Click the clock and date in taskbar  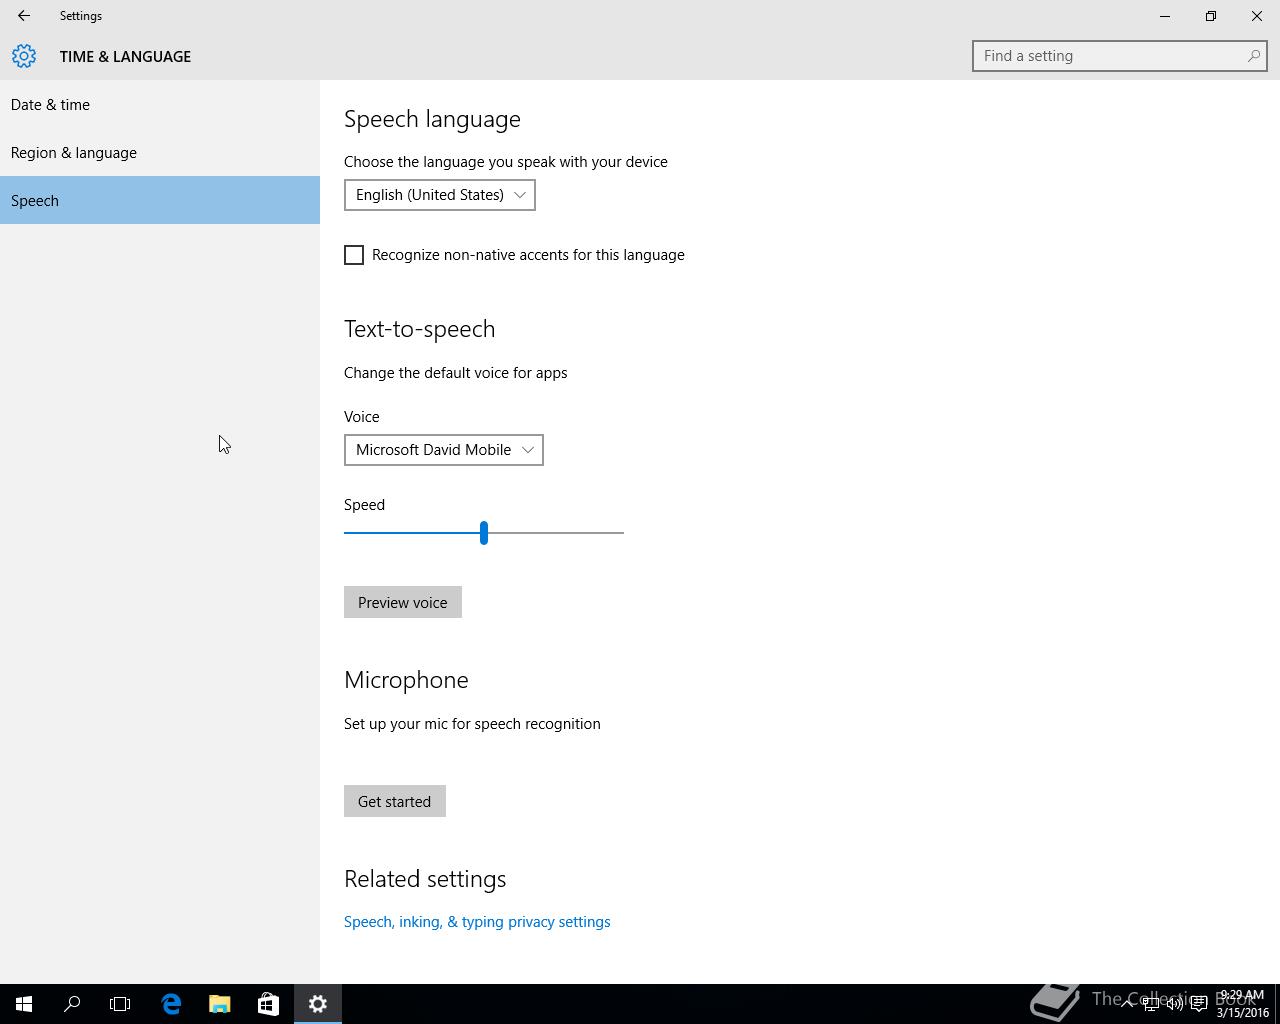1242,1004
